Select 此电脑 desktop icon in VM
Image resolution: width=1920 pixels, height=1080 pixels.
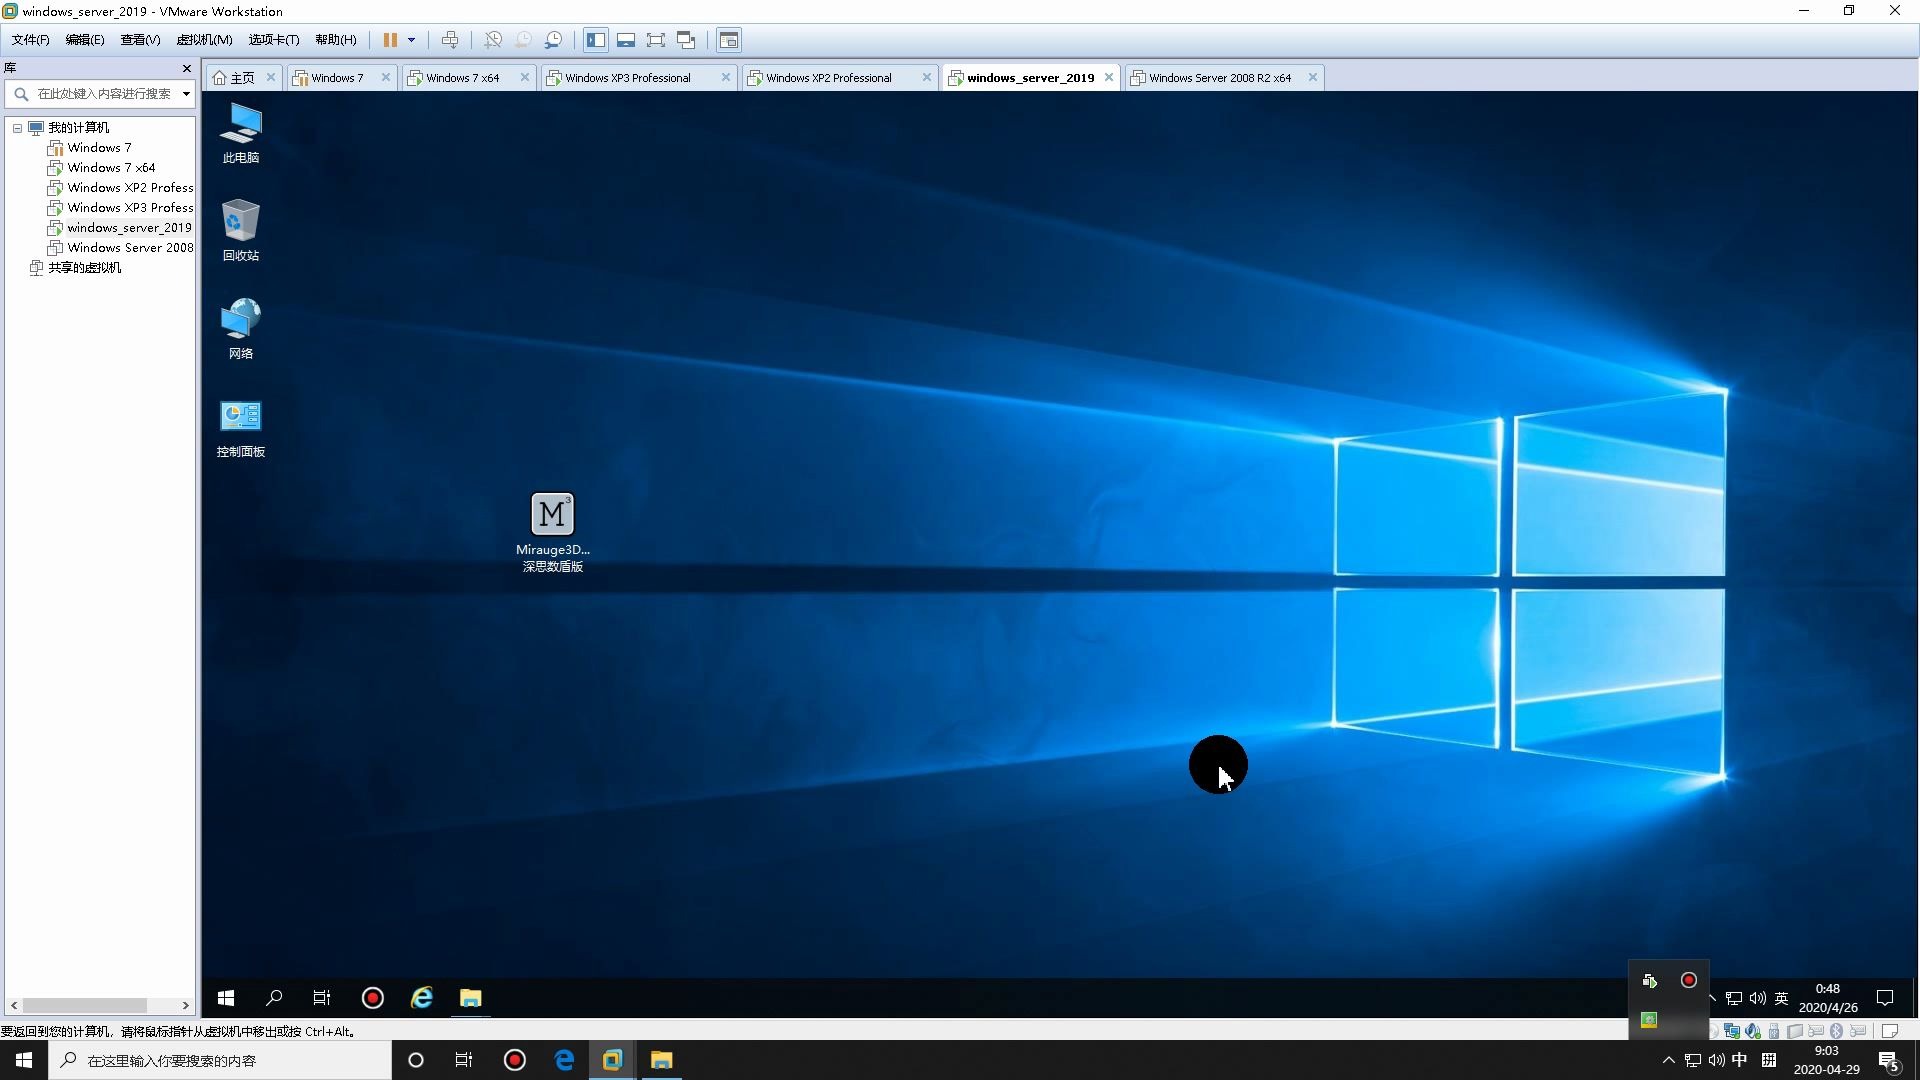pyautogui.click(x=241, y=133)
